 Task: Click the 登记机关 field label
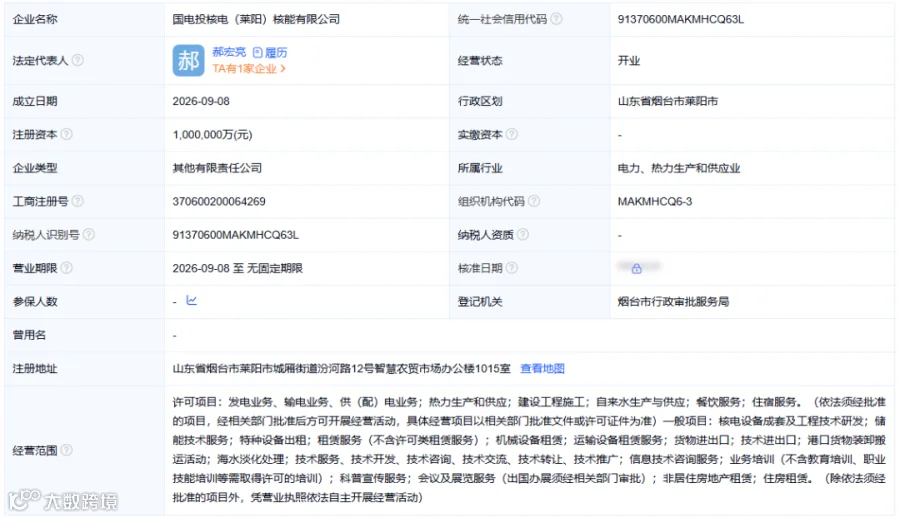pos(480,301)
